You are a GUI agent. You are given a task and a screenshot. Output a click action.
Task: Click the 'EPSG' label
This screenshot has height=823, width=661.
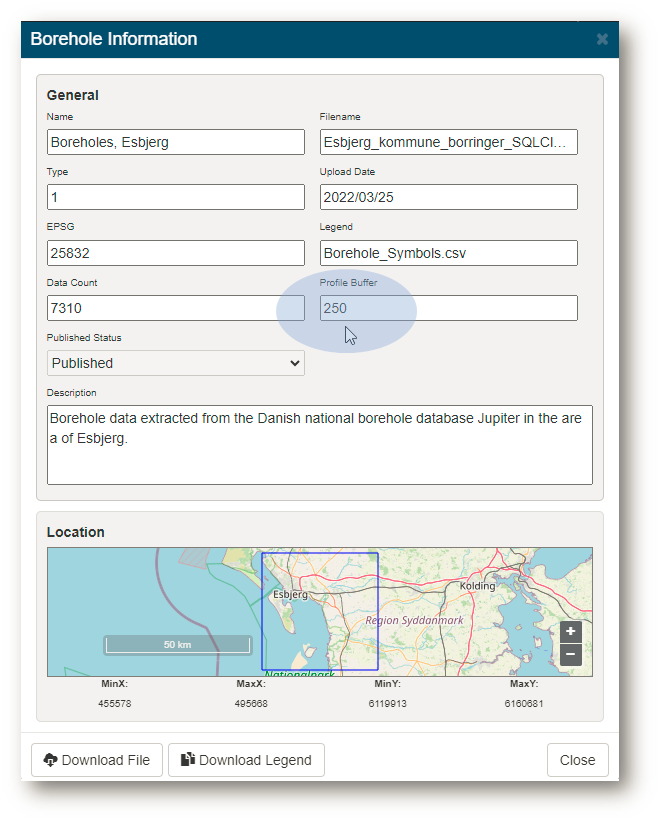point(60,227)
